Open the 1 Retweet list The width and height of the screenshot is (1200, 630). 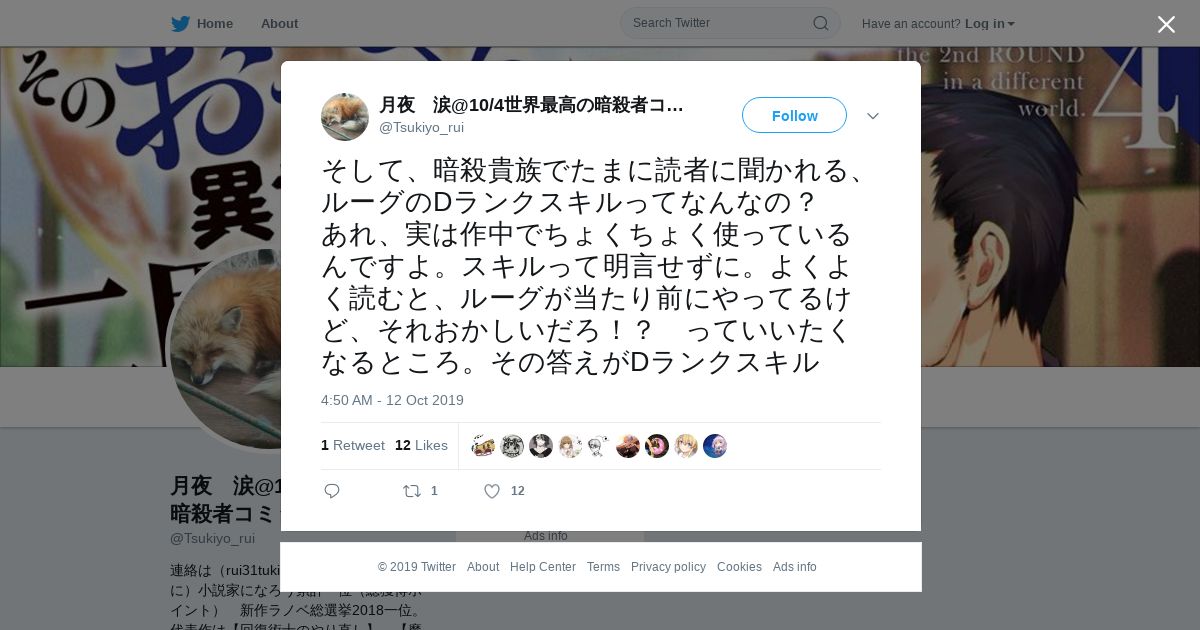point(353,445)
